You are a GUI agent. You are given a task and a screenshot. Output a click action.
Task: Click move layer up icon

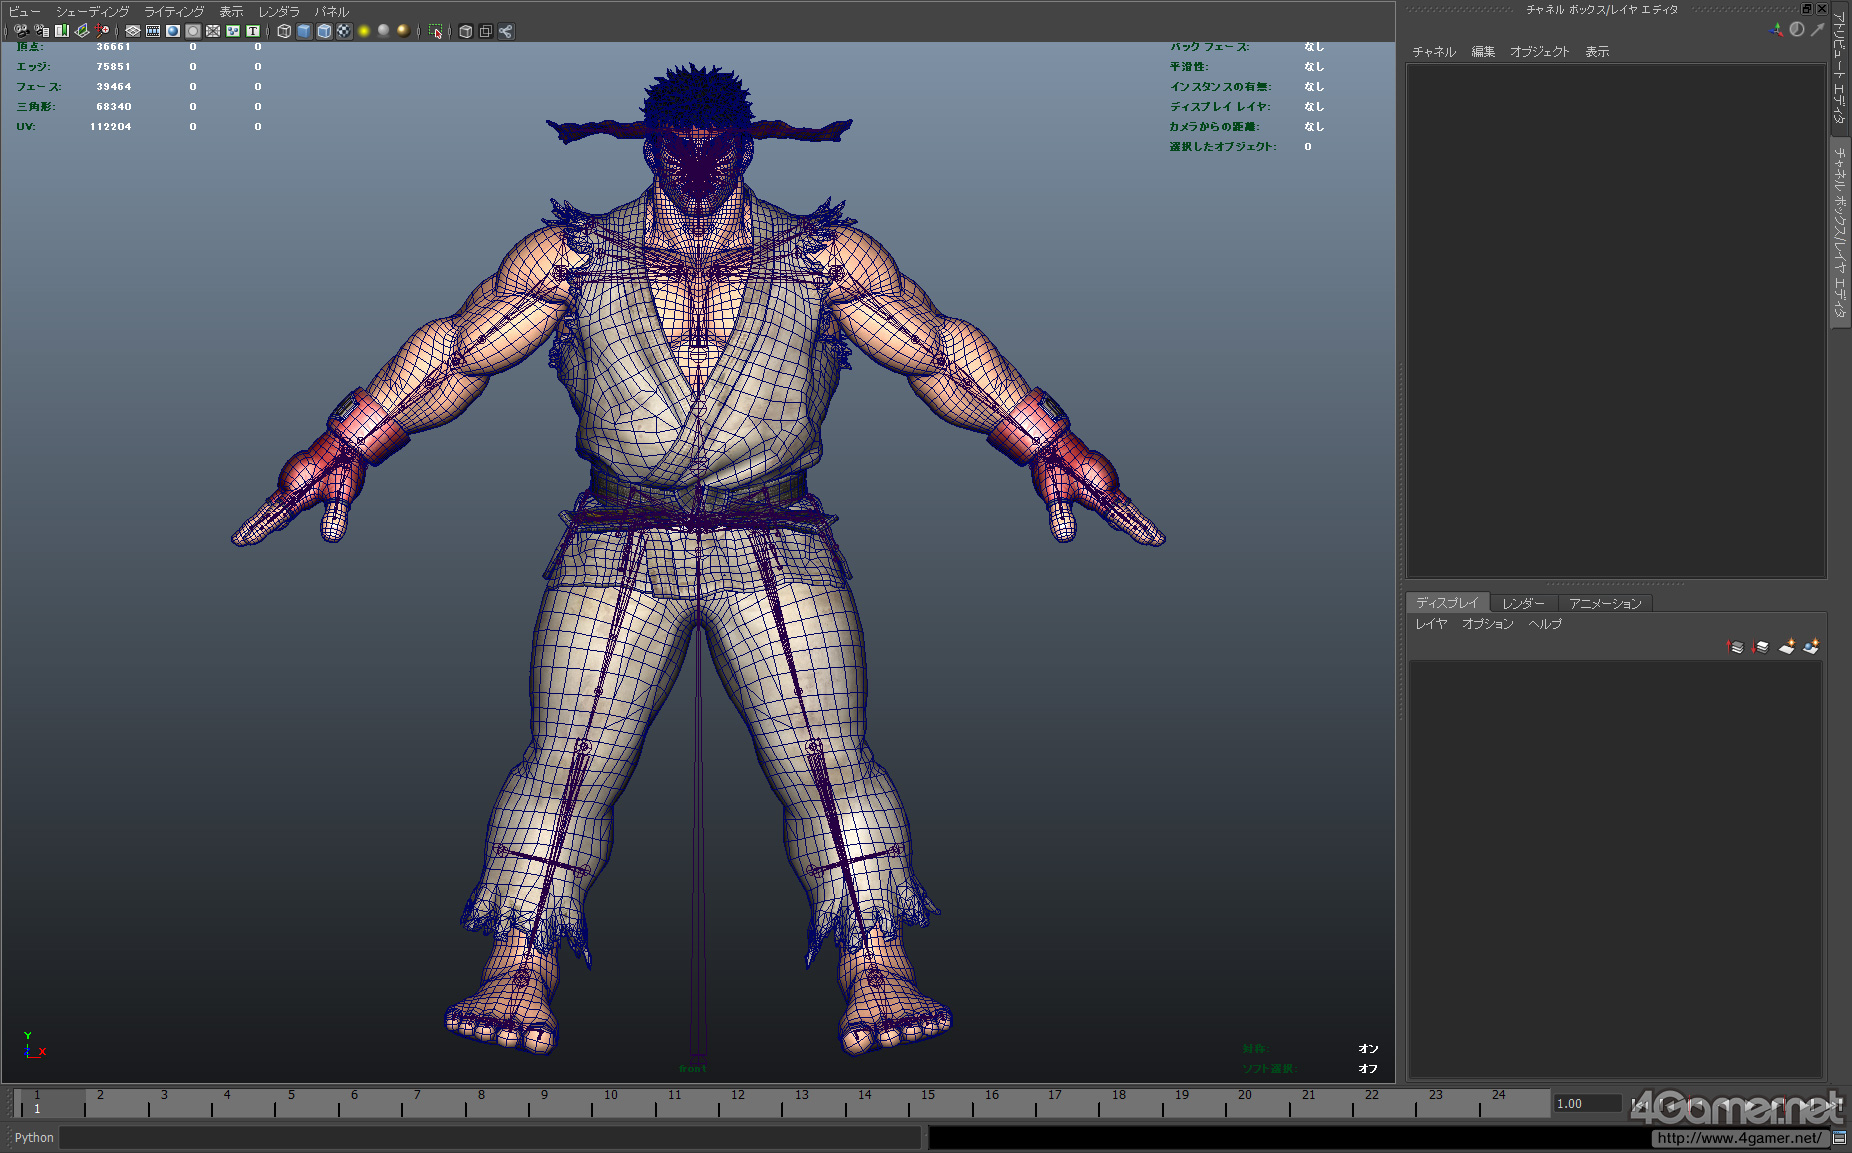[x=1735, y=647]
